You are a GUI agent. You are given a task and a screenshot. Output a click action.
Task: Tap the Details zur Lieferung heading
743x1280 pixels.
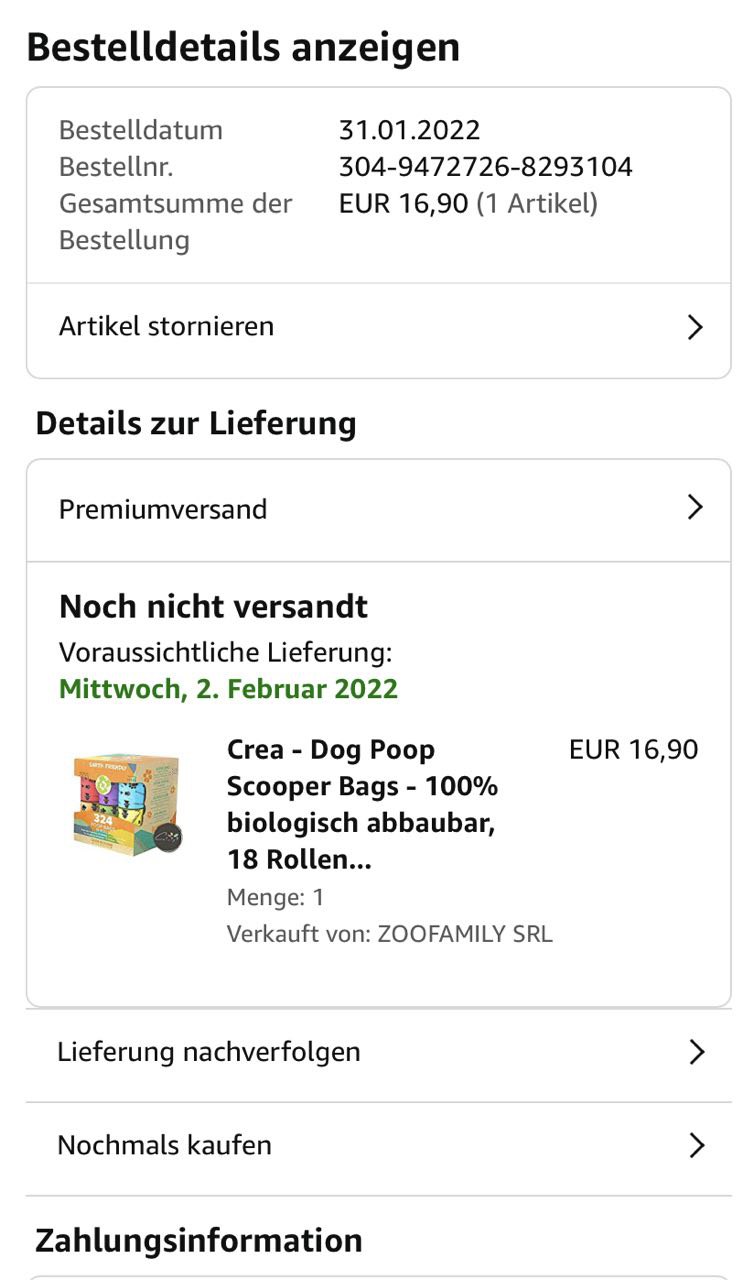point(196,423)
